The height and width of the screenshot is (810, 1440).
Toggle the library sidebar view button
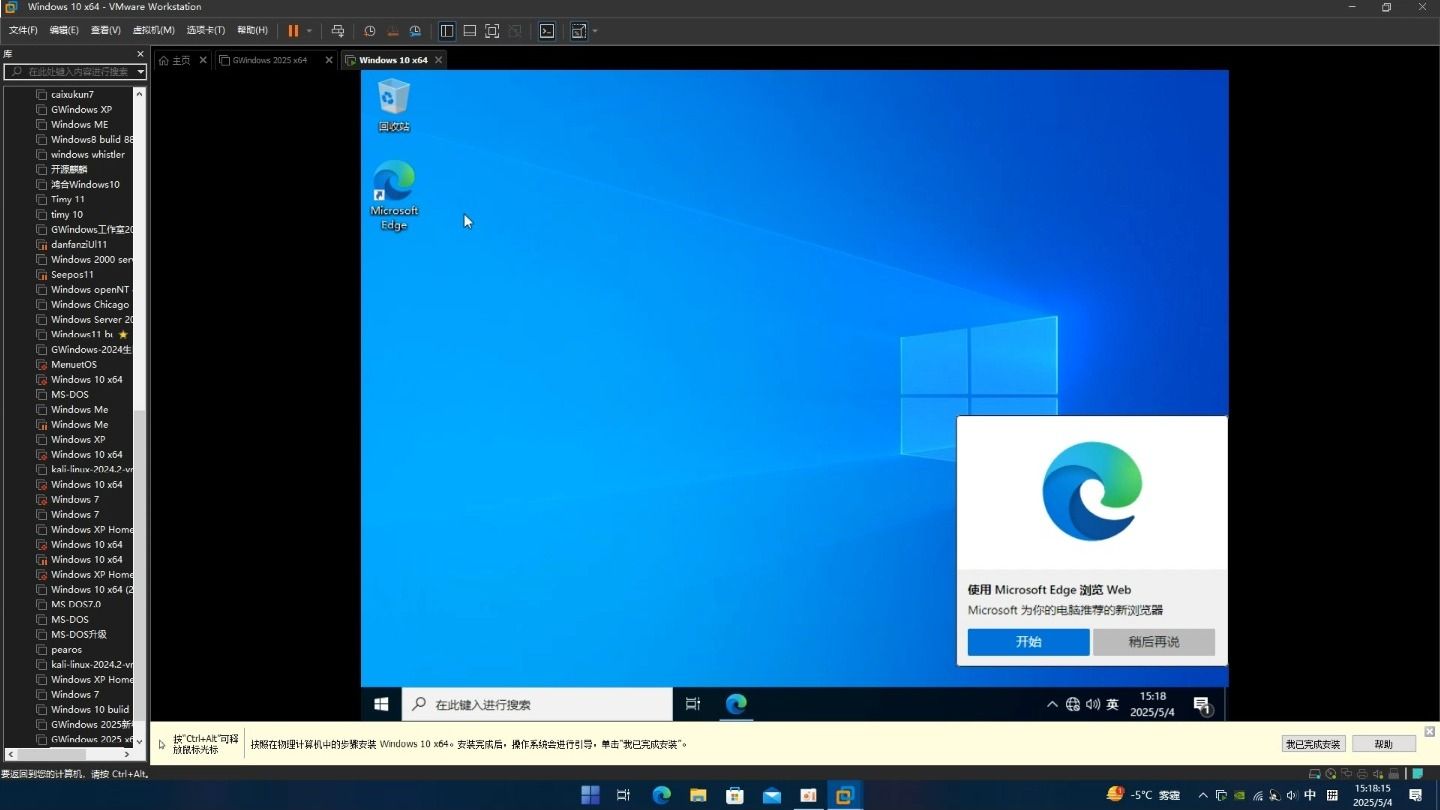click(x=447, y=31)
